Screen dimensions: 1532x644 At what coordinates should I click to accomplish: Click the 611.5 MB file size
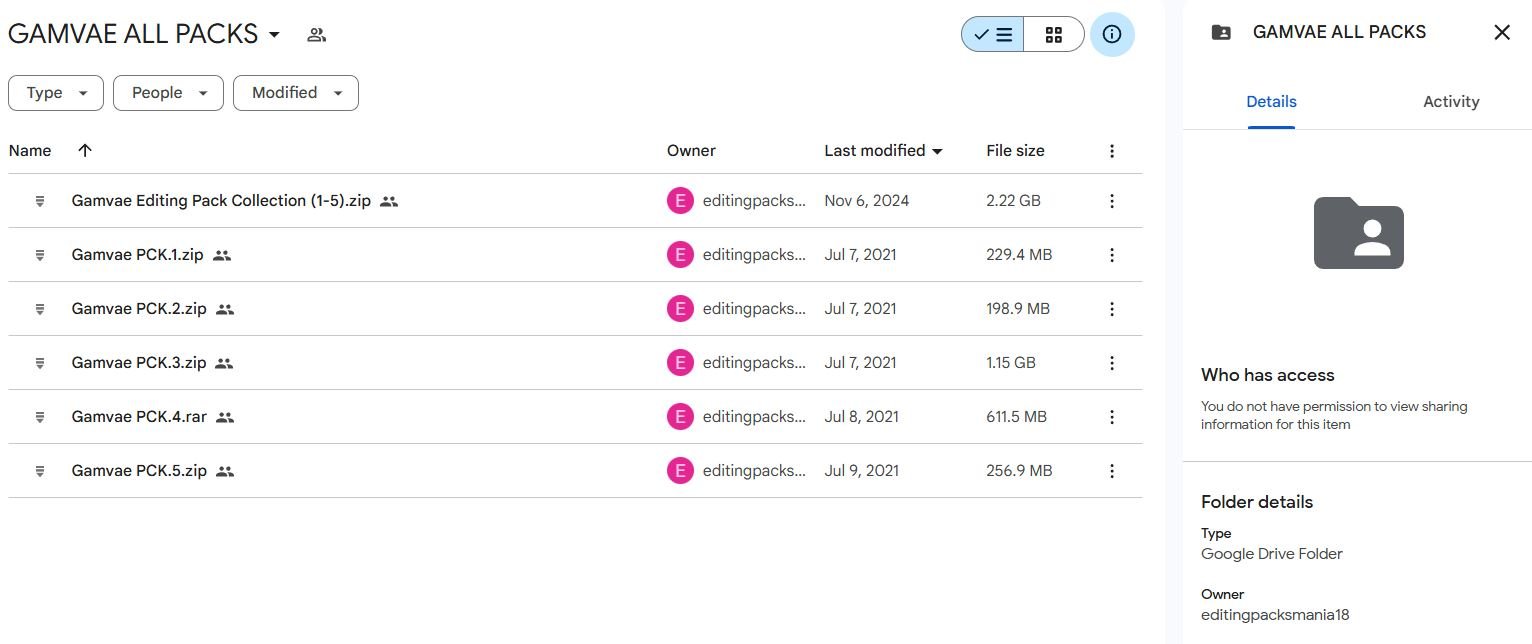(x=1016, y=417)
